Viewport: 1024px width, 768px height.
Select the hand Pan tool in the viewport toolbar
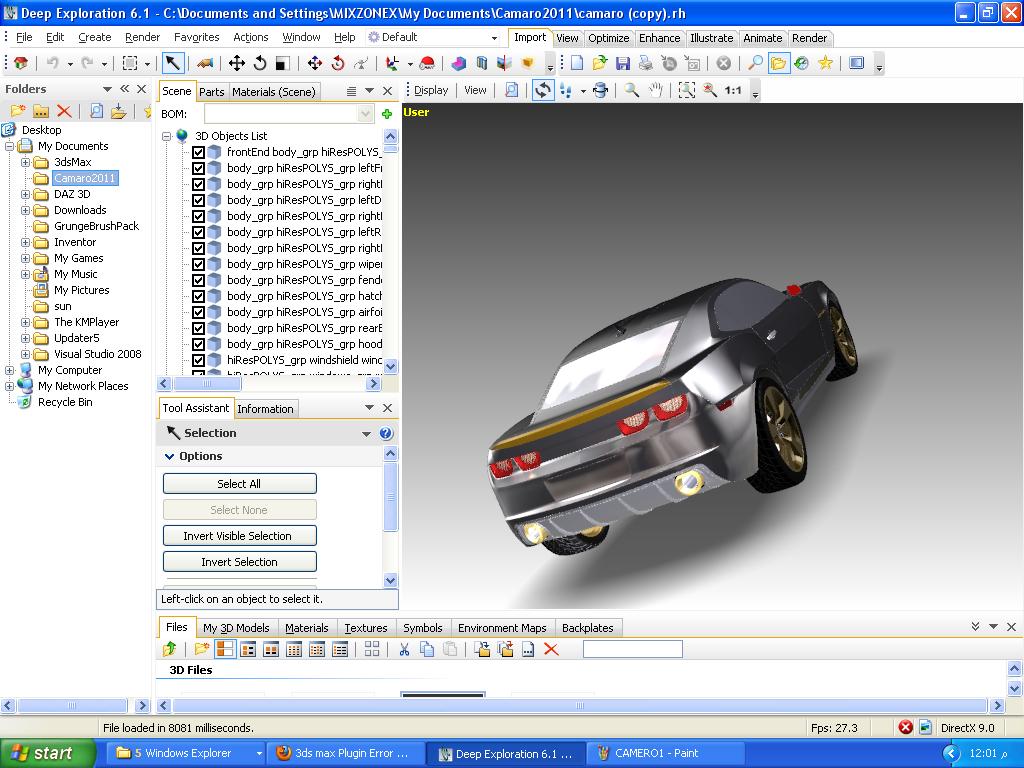pos(655,90)
